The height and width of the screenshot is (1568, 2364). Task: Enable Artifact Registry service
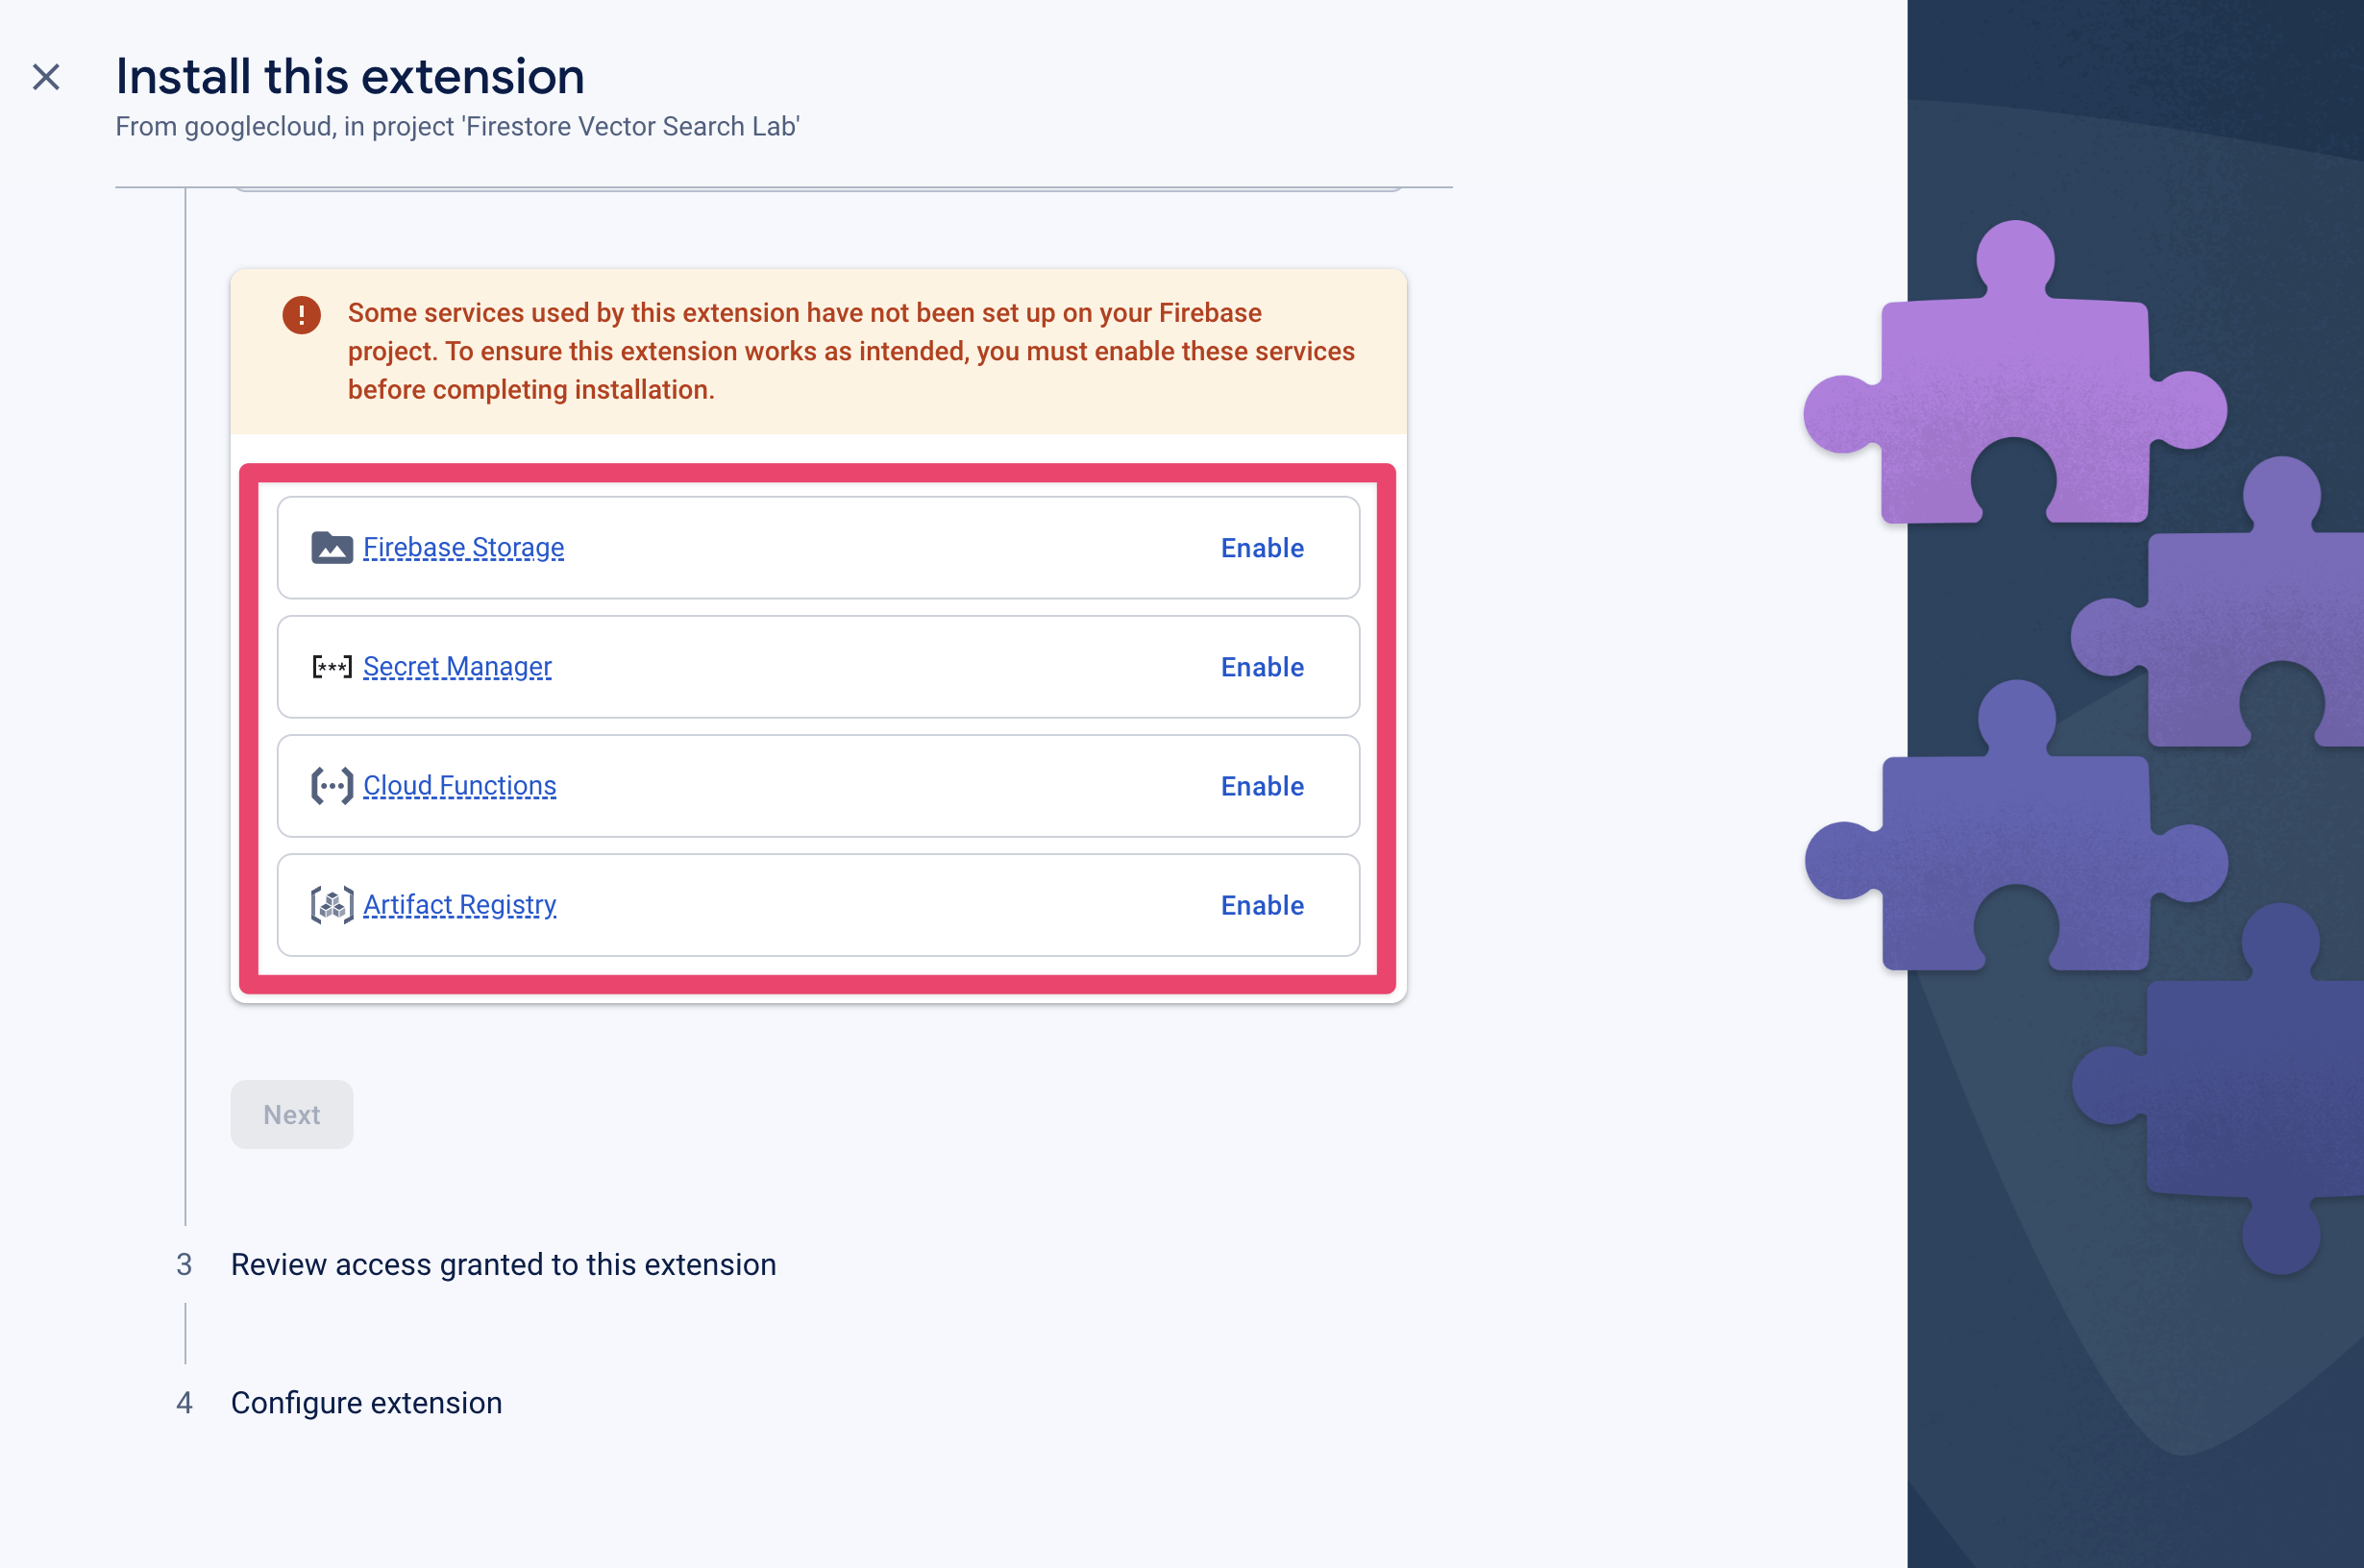(1262, 905)
